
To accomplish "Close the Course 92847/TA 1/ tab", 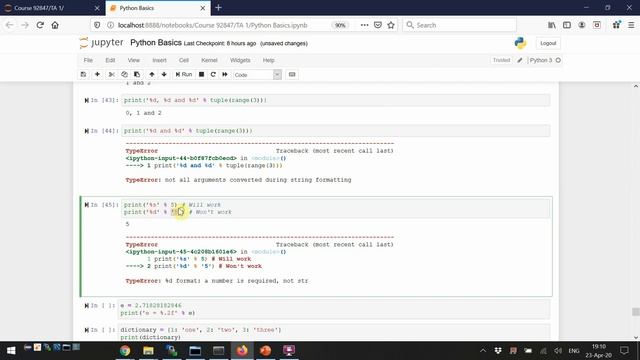I will [x=97, y=8].
